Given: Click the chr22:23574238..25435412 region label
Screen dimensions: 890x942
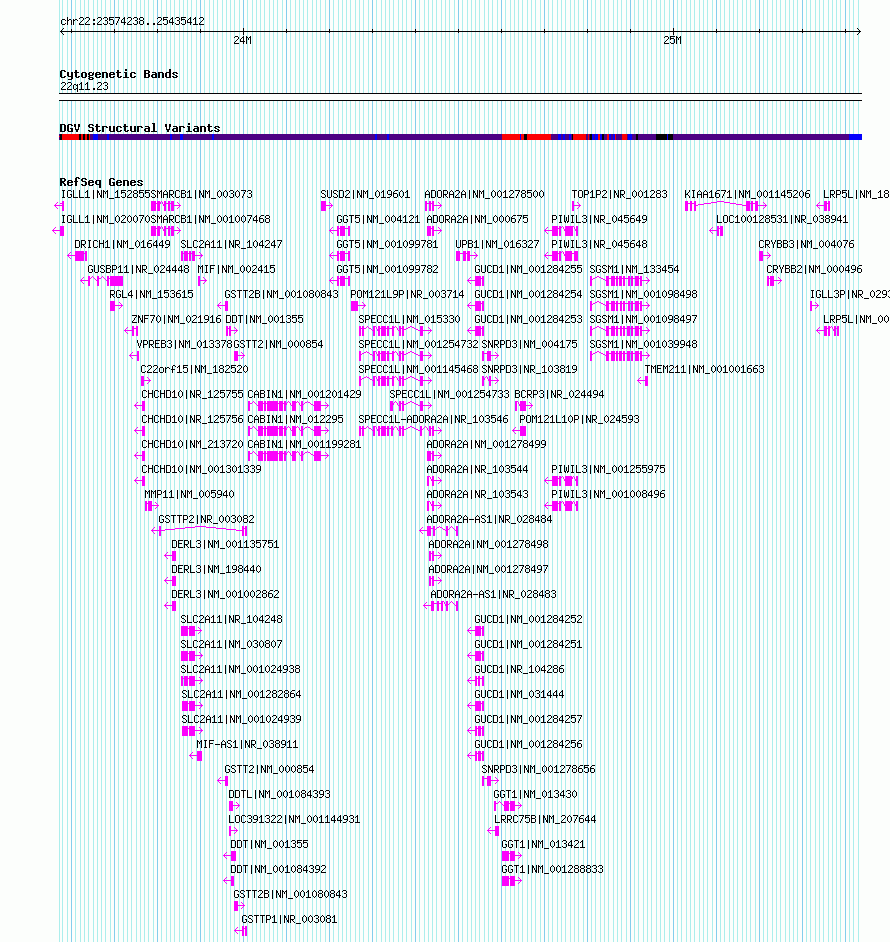Looking at the screenshot, I should [x=132, y=21].
